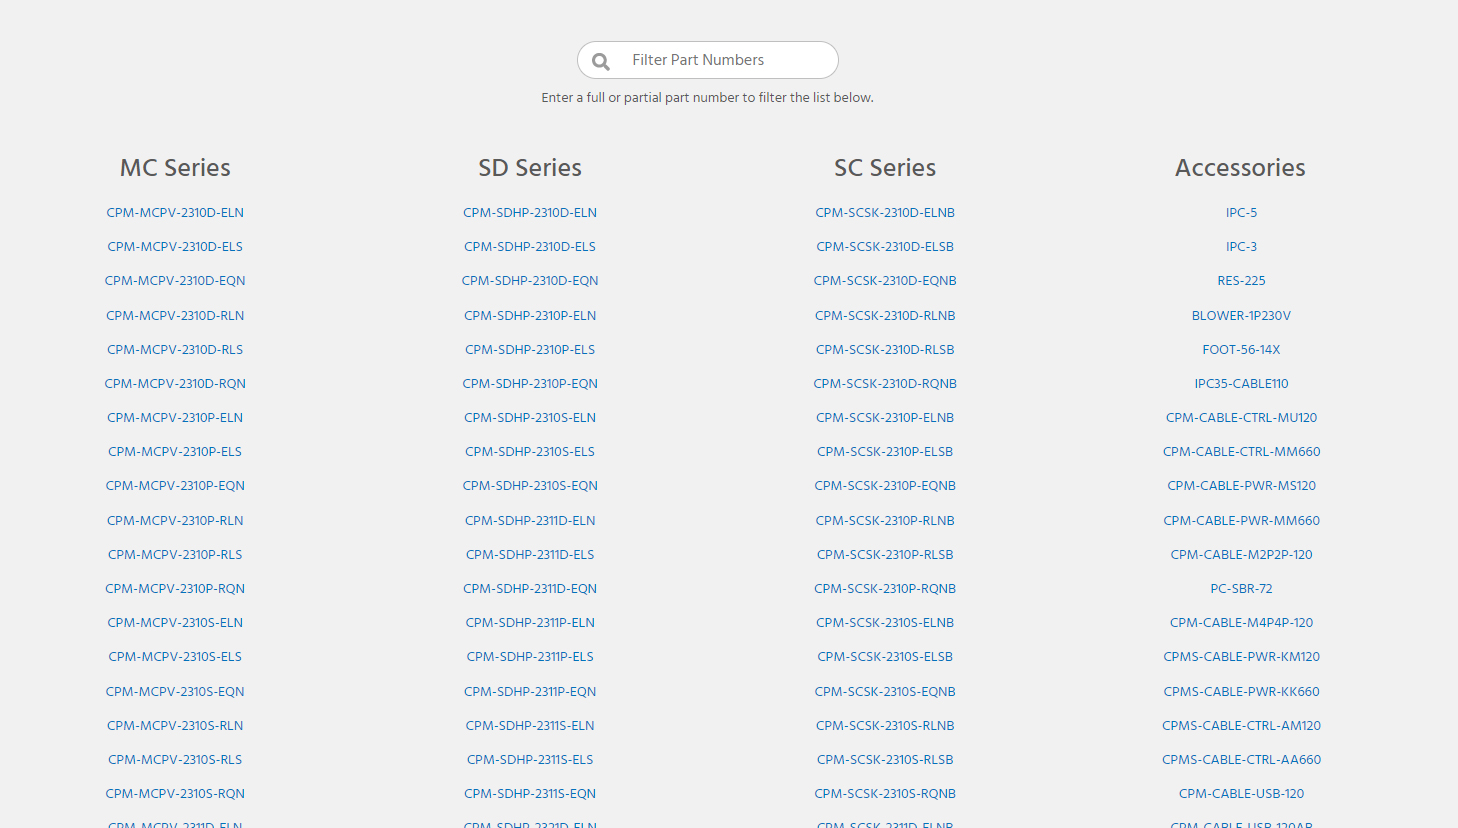Open the RES-225 accessory page

tap(1241, 280)
